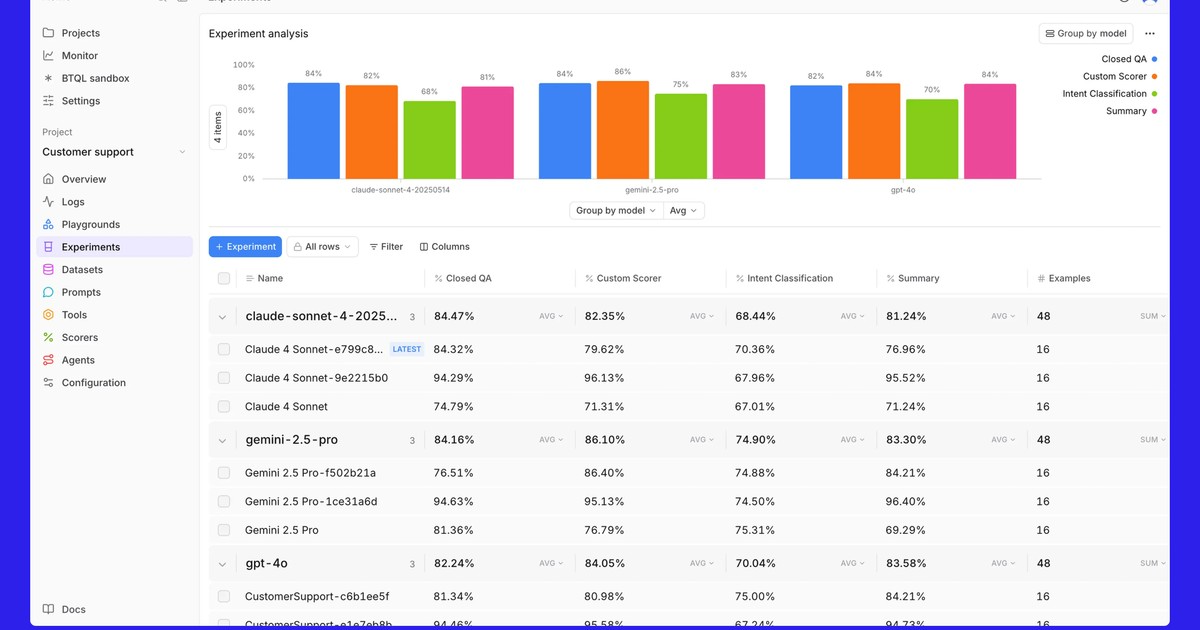Open Group by model dropdown below chart
The image size is (1200, 630).
coord(616,211)
